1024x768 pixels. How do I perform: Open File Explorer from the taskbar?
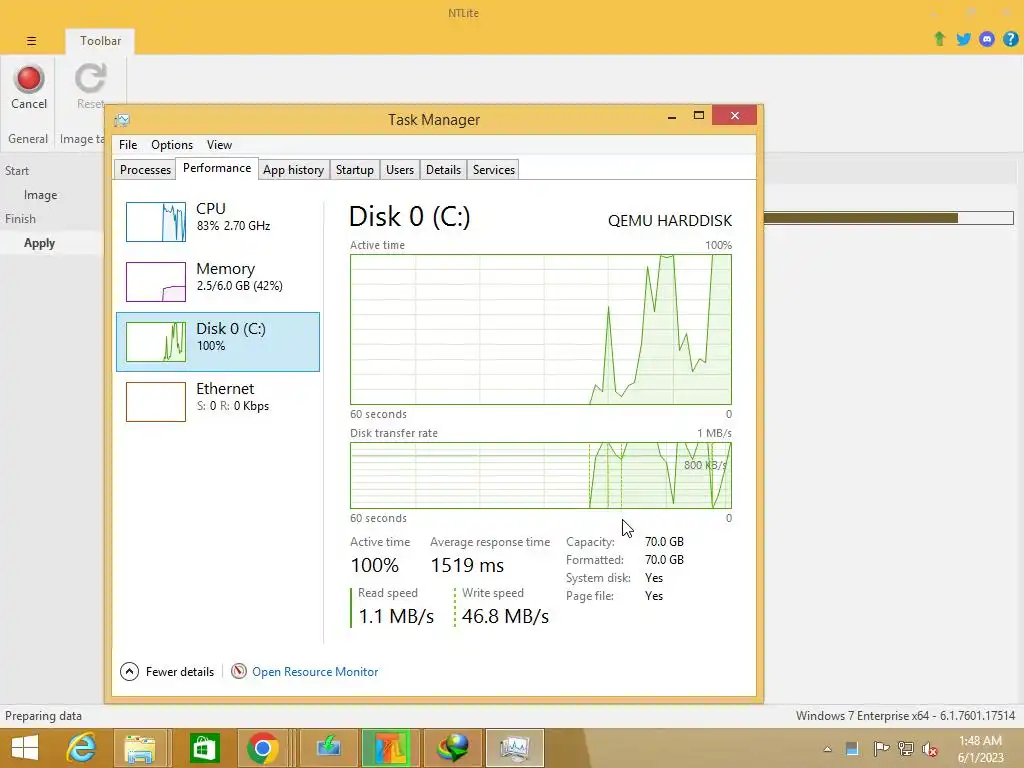(x=140, y=748)
